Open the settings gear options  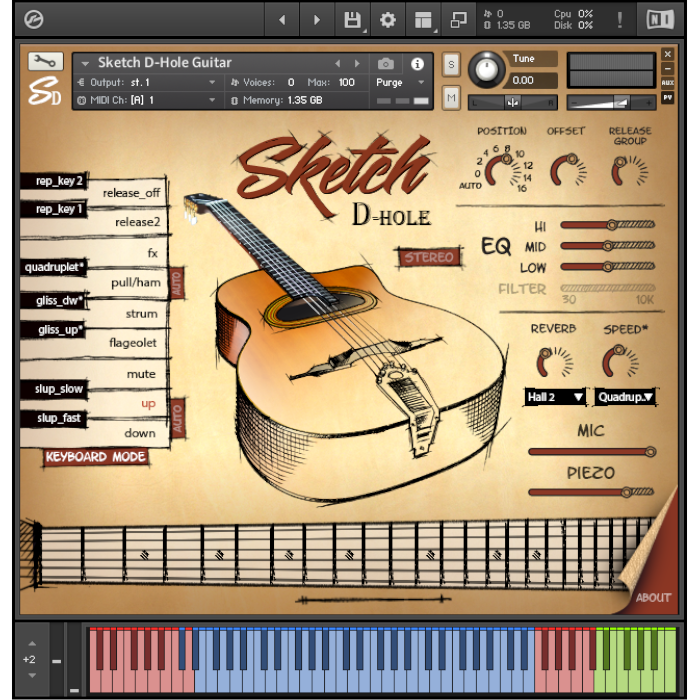[387, 20]
